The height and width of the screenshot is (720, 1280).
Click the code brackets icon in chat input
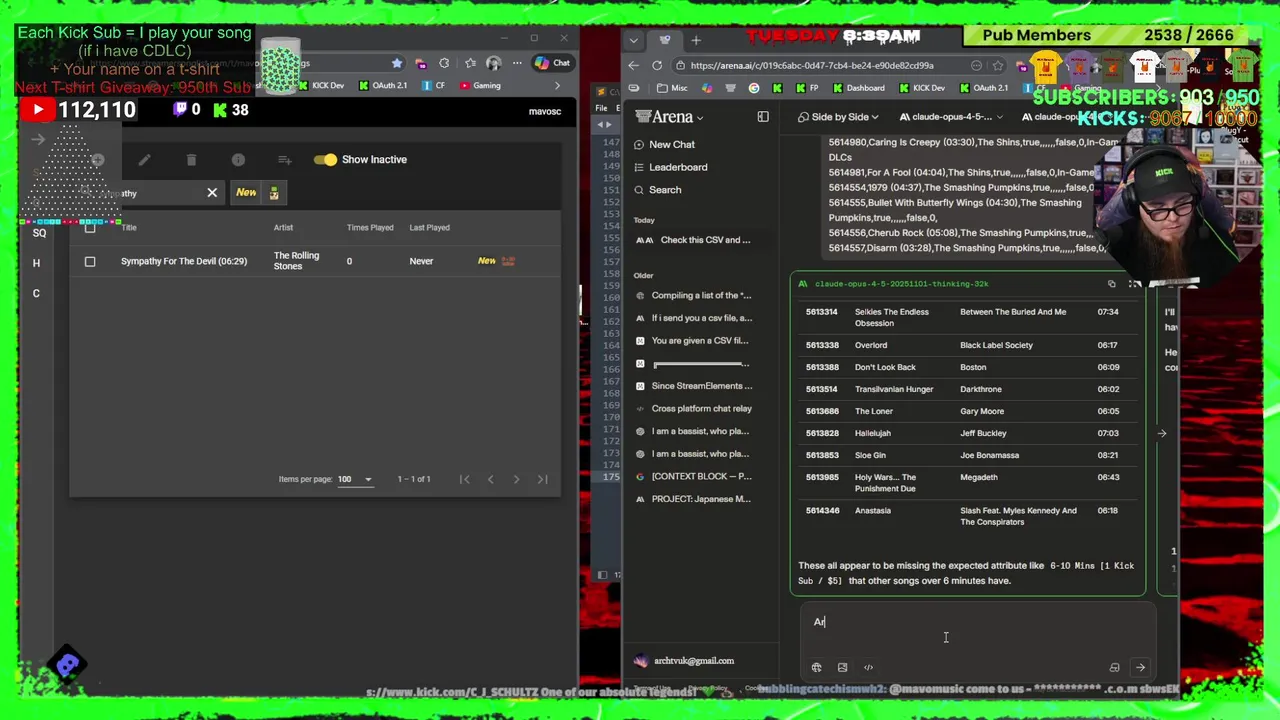coord(868,668)
